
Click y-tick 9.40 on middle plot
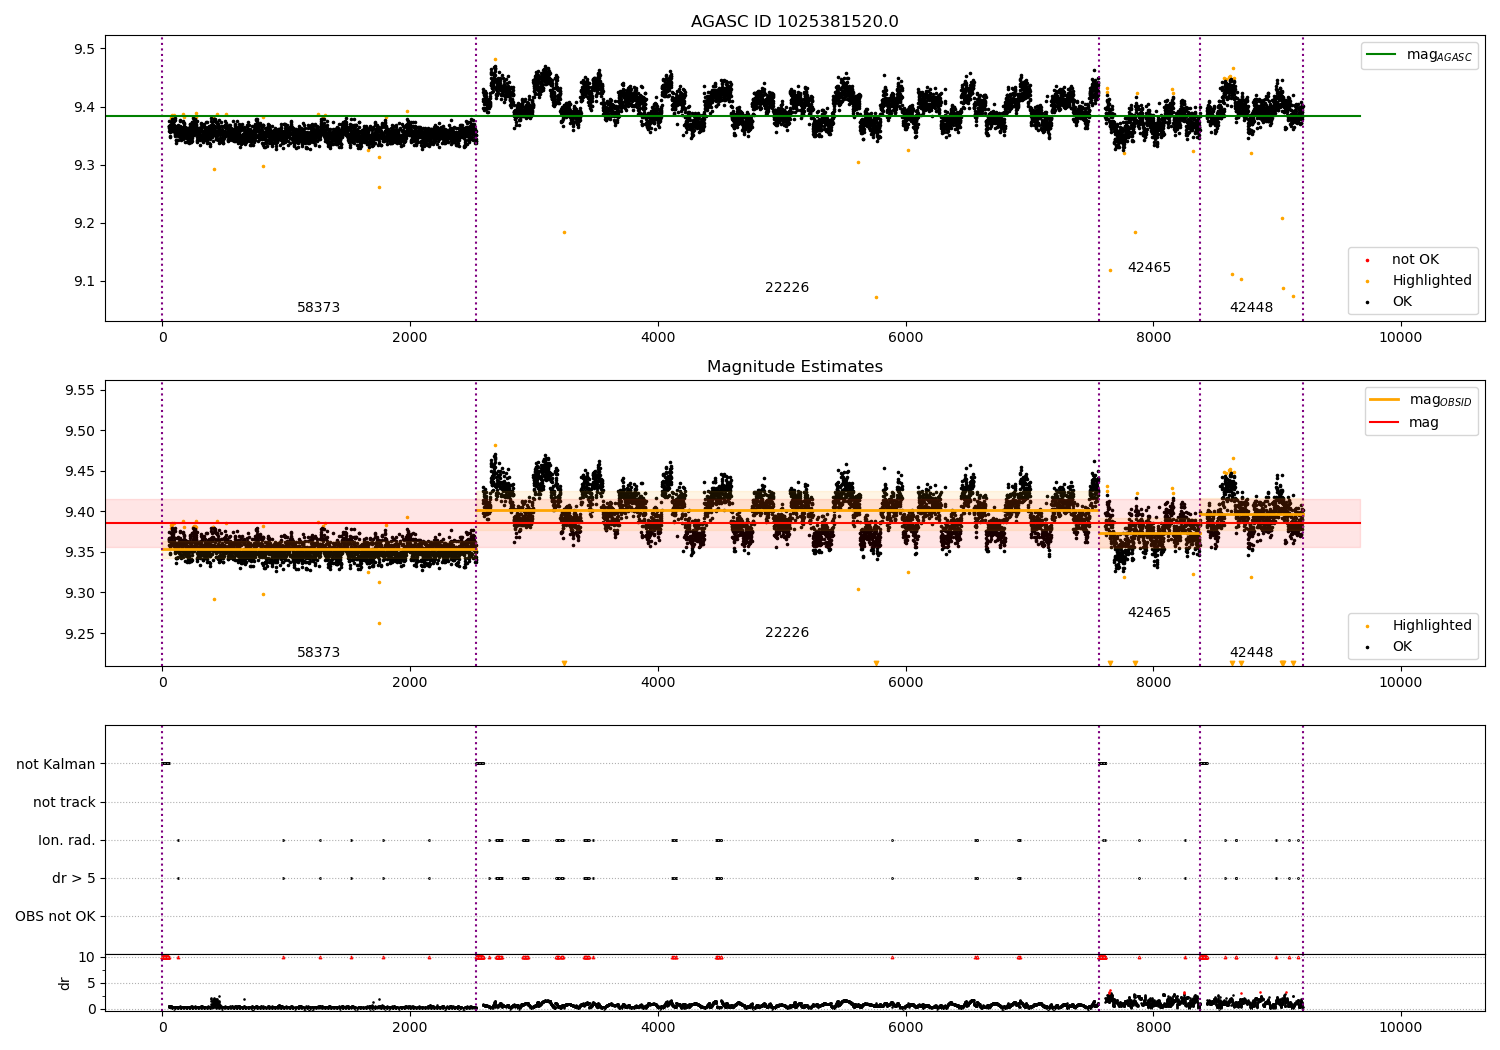(x=81, y=513)
